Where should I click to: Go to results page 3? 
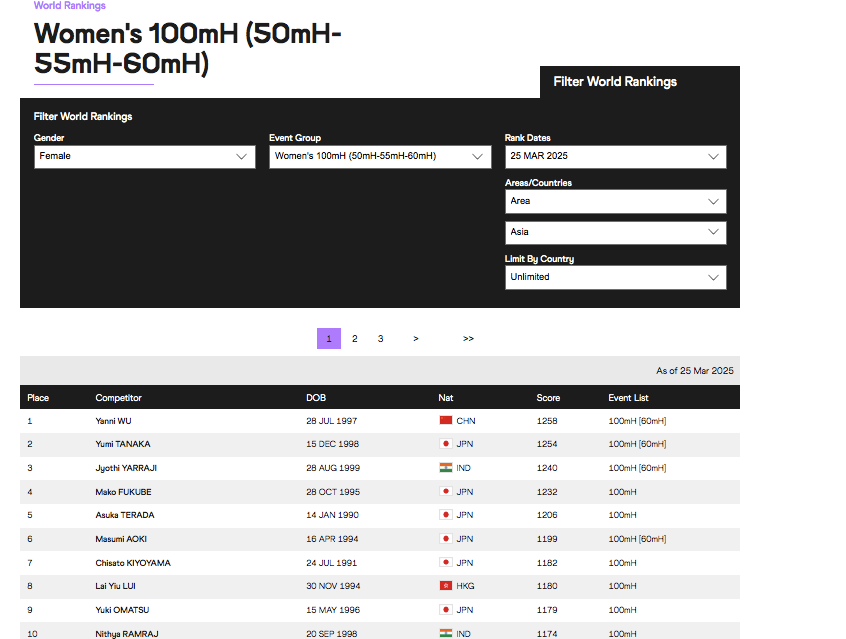(380, 339)
